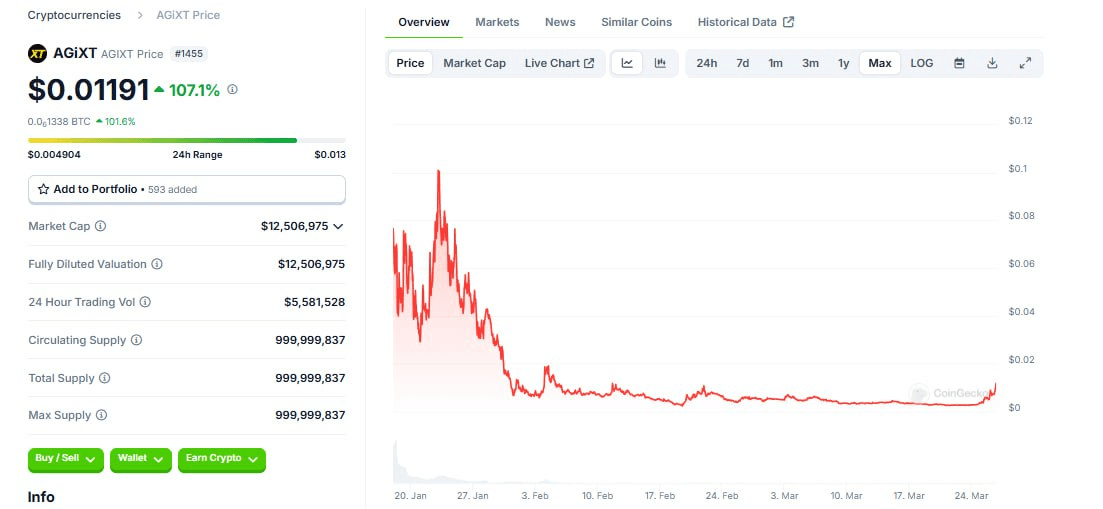This screenshot has height=509, width=1103.
Task: Open the Fully Diluted Valuation info icon
Action: [x=157, y=264]
